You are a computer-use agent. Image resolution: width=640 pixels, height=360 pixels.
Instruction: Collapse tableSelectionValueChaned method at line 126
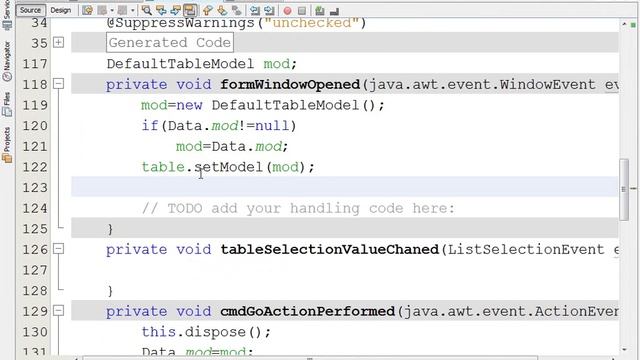[59, 249]
